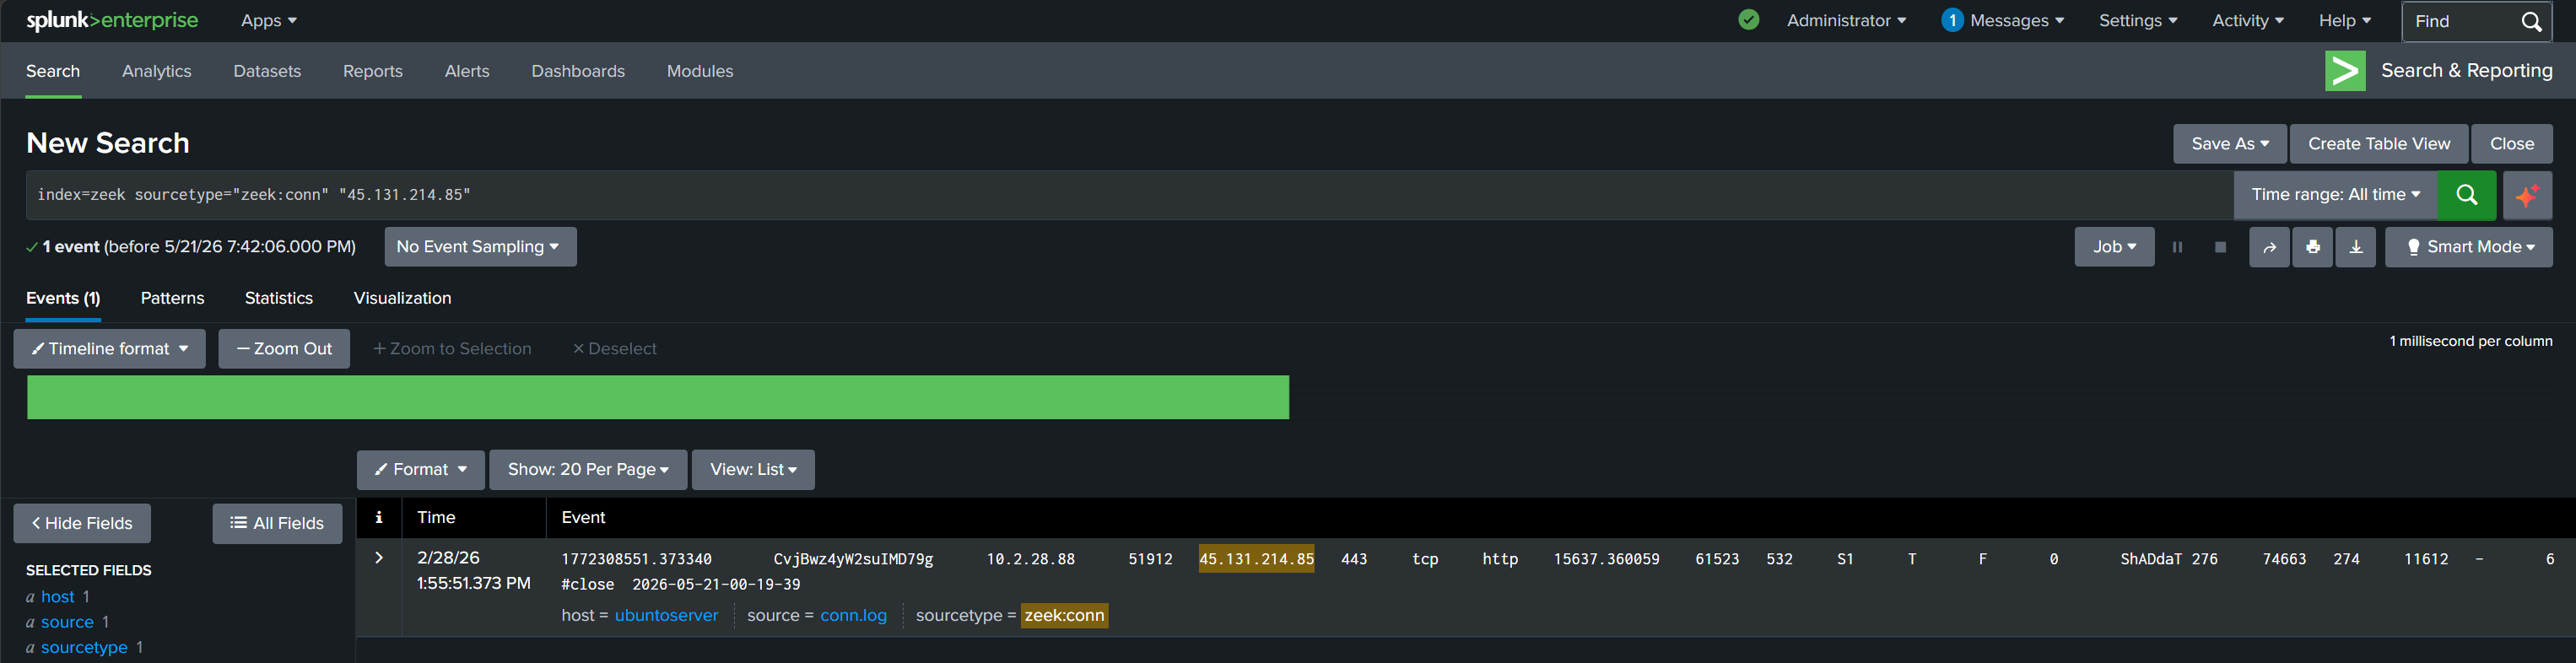Viewport: 2576px width, 663px height.
Task: Click the All Fields button
Action: (277, 523)
